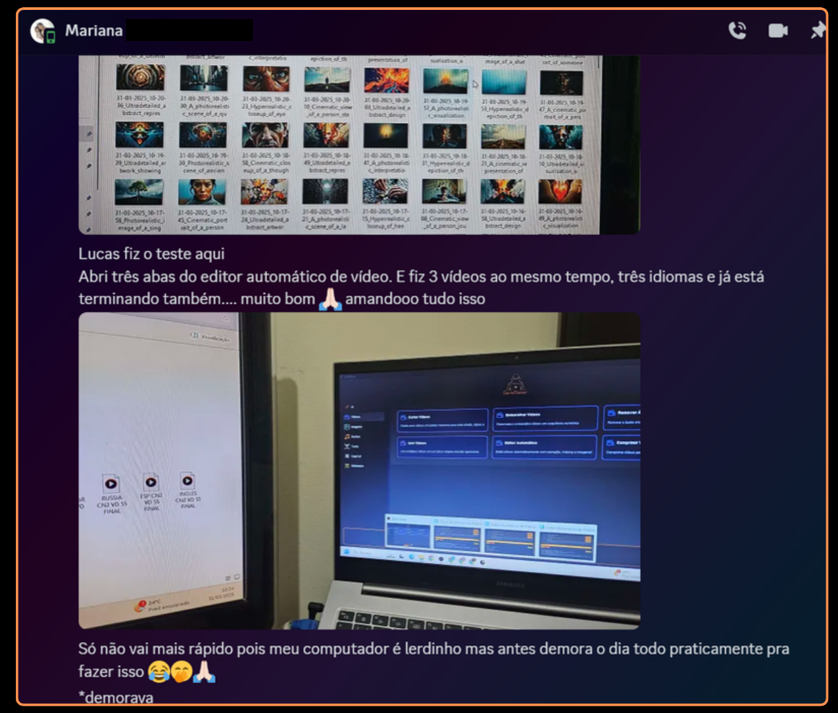838x713 pixels.
Task: Click the 'Embaralhar Vídeos' card on the laptop
Action: 545,420
